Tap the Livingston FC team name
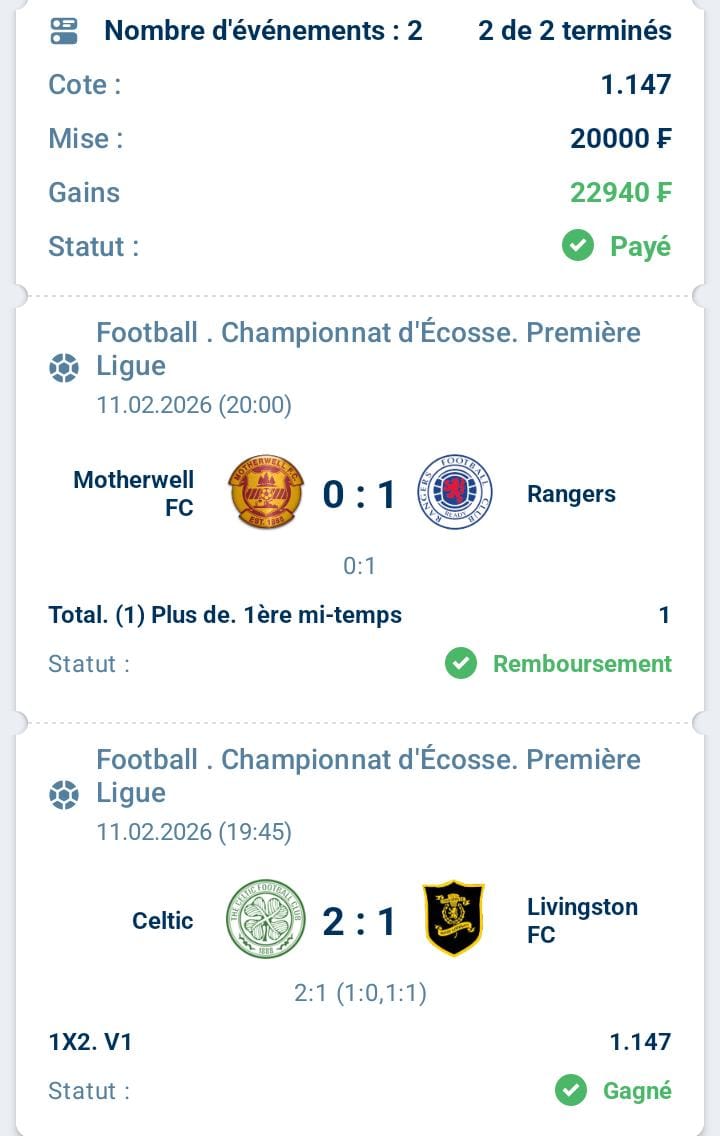This screenshot has height=1136, width=720. [x=582, y=920]
